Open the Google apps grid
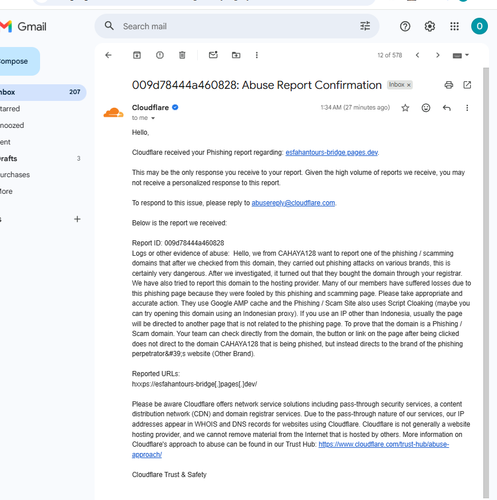The image size is (497, 500). [454, 26]
